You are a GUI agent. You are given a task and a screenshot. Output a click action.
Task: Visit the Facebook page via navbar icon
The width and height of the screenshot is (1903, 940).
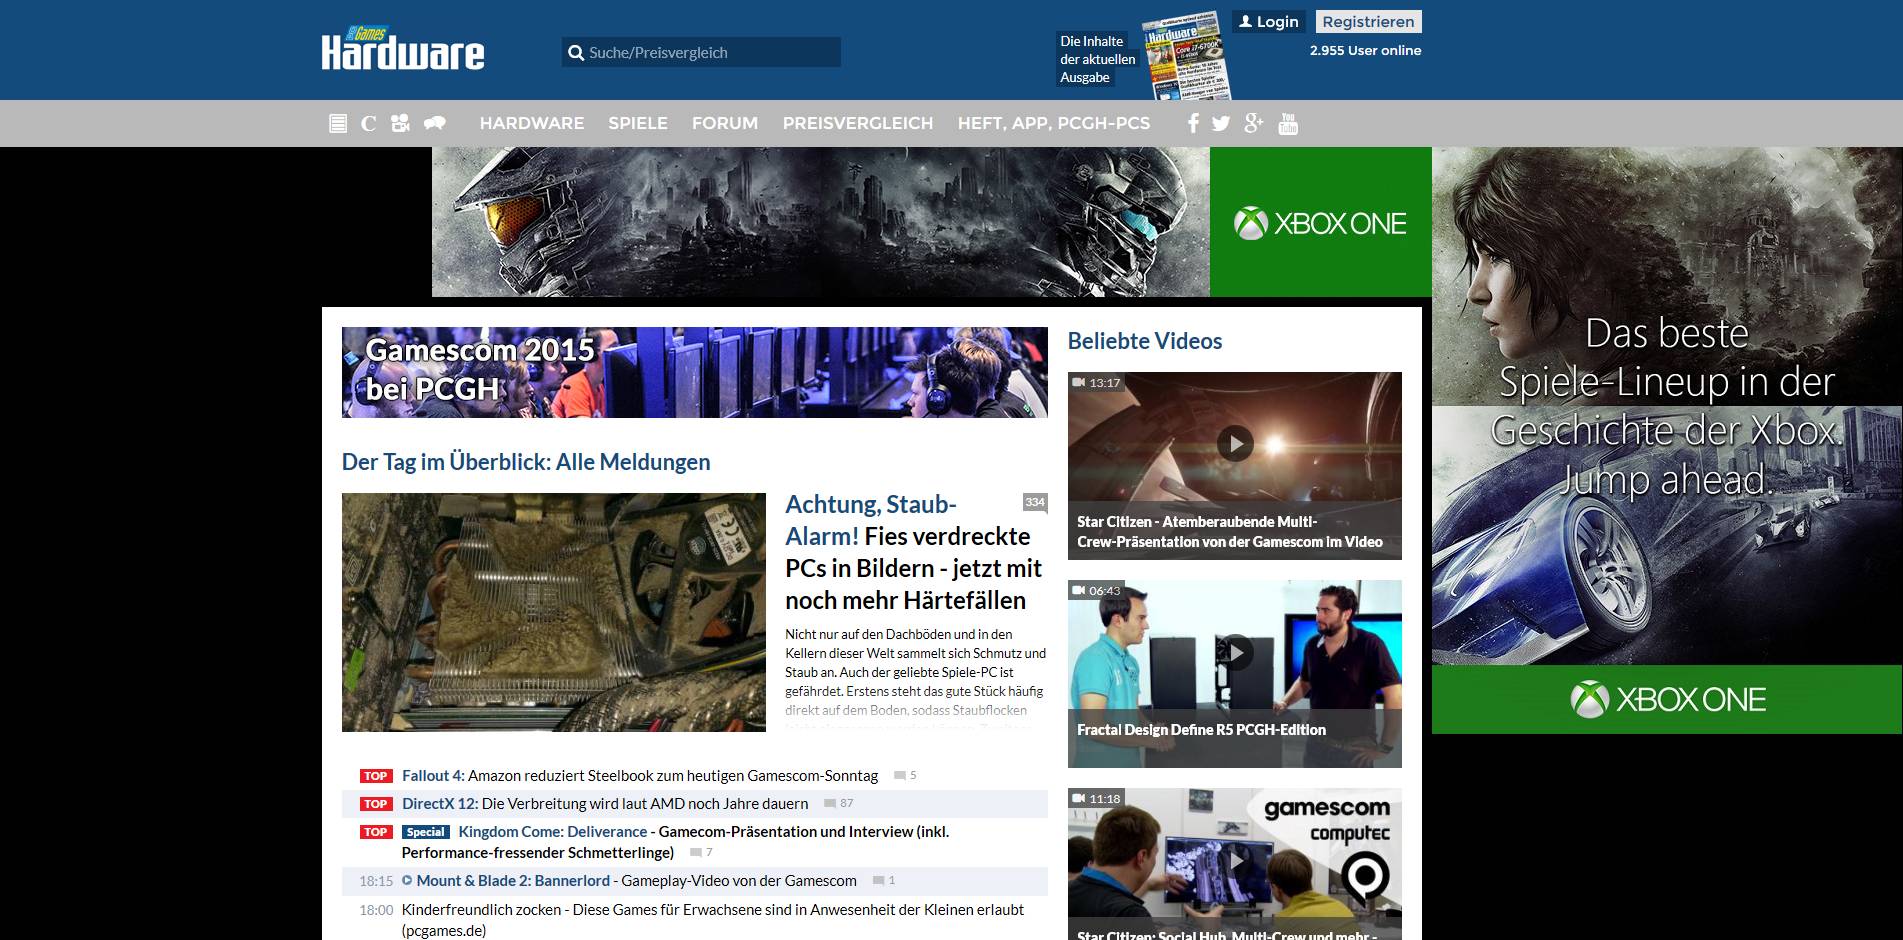pos(1193,123)
